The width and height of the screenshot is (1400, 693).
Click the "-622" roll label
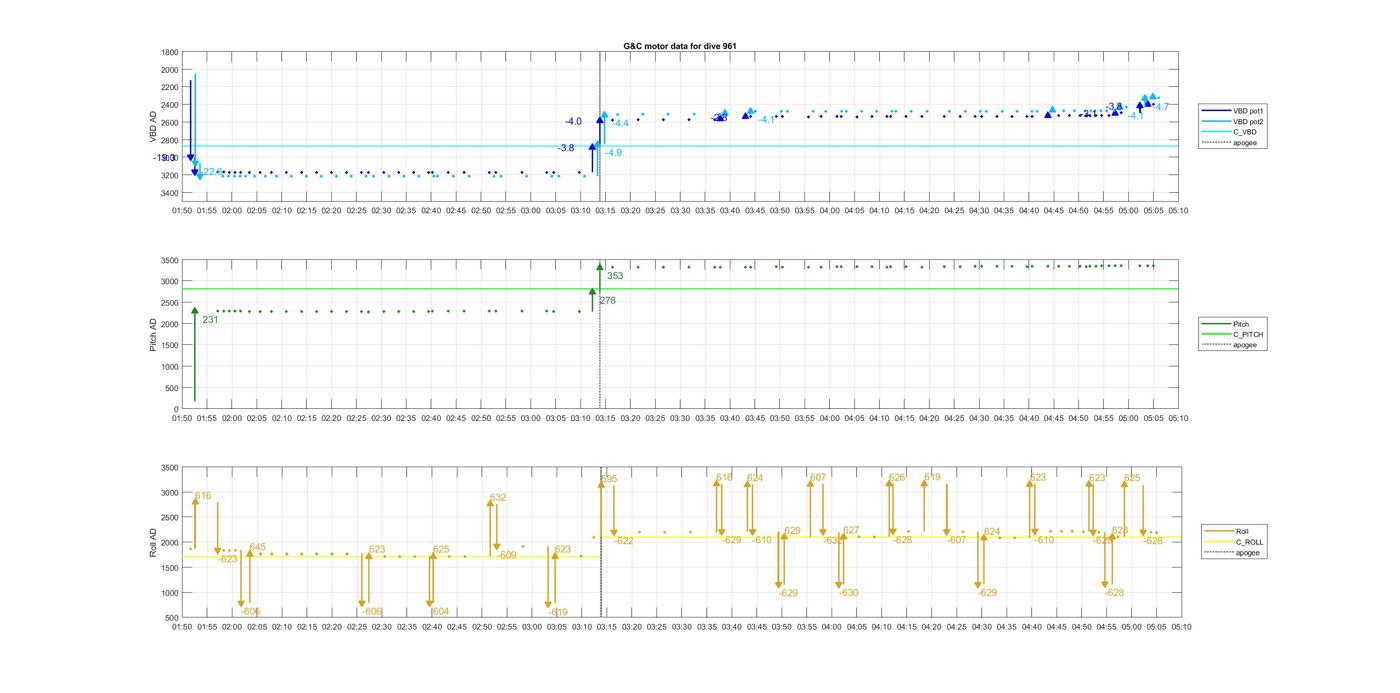(x=624, y=541)
